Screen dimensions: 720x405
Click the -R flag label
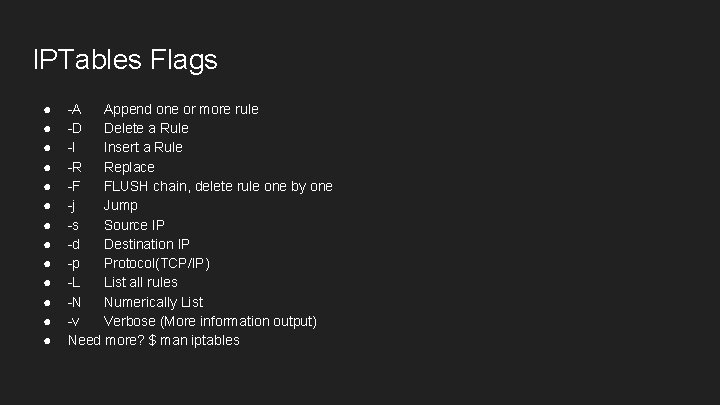point(75,167)
